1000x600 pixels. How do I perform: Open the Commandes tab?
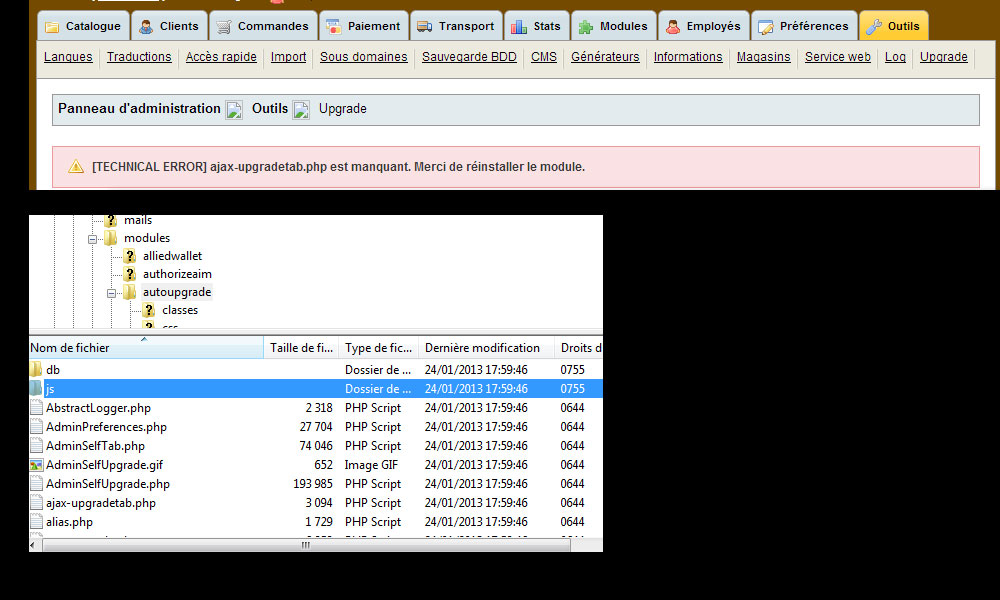[263, 26]
